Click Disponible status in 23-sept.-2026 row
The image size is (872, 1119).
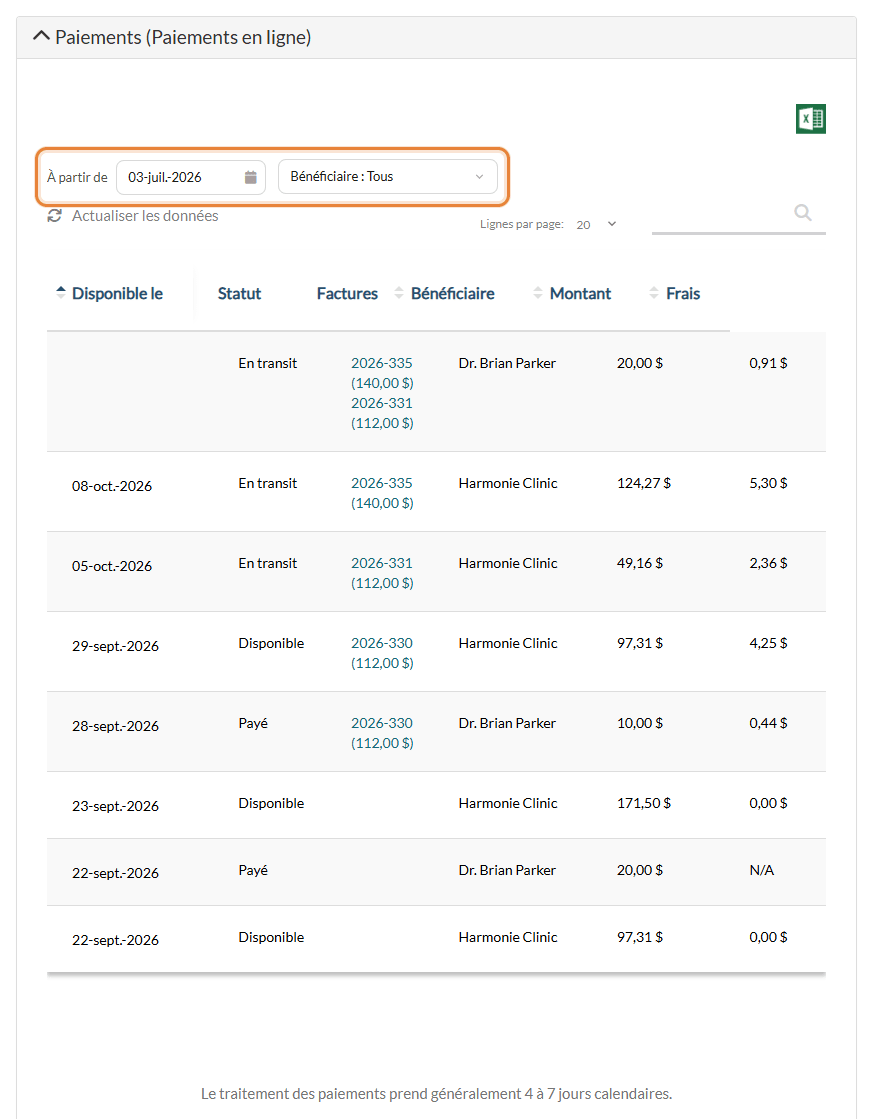click(271, 803)
